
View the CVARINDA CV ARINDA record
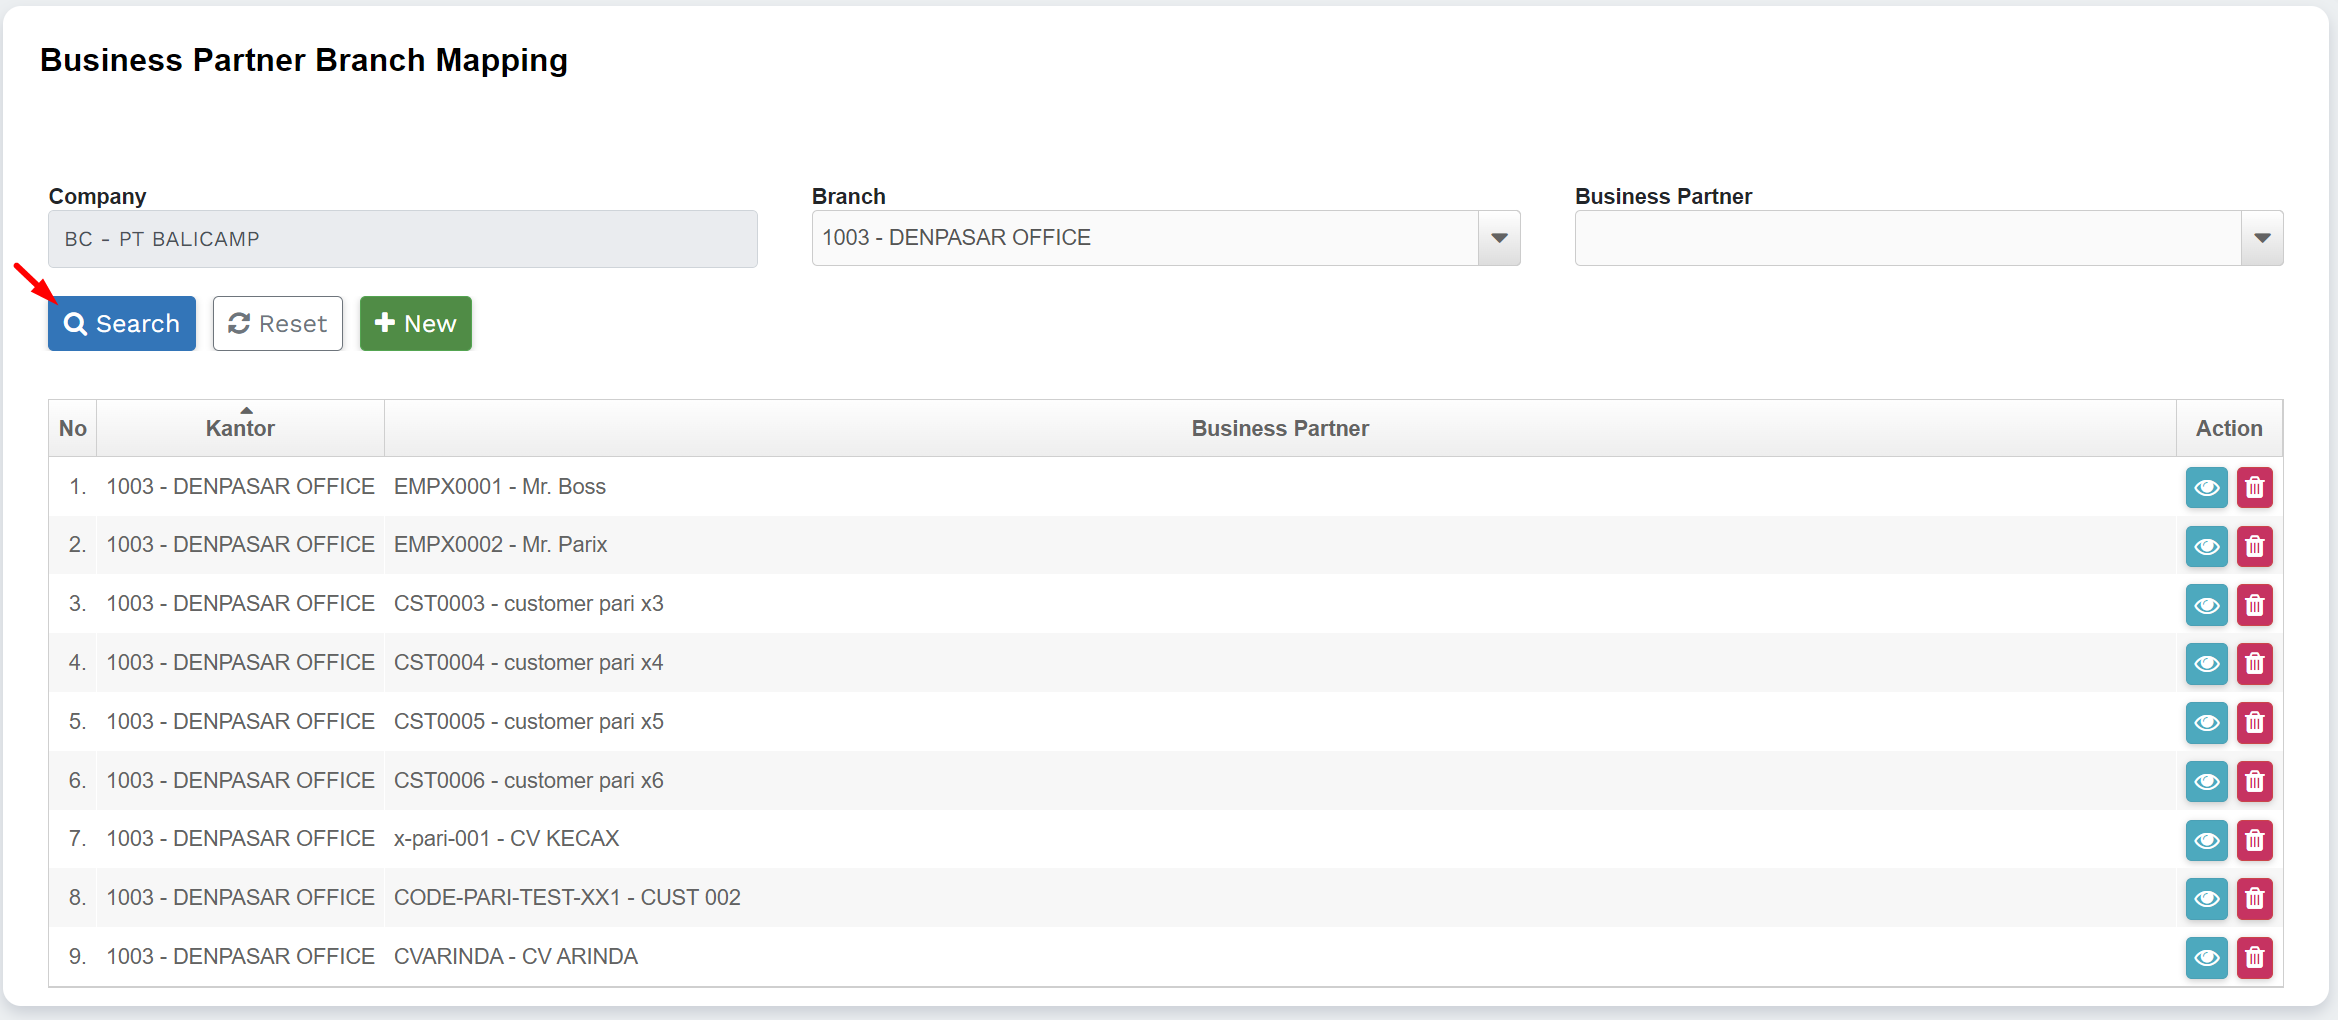[x=2206, y=958]
